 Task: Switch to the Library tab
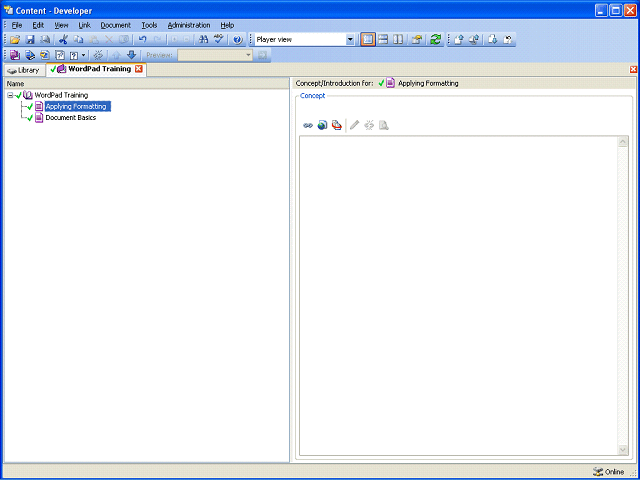point(24,70)
